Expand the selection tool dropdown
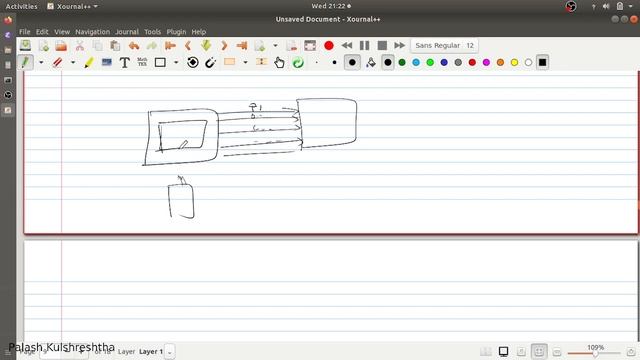640x360 pixels. click(x=245, y=62)
